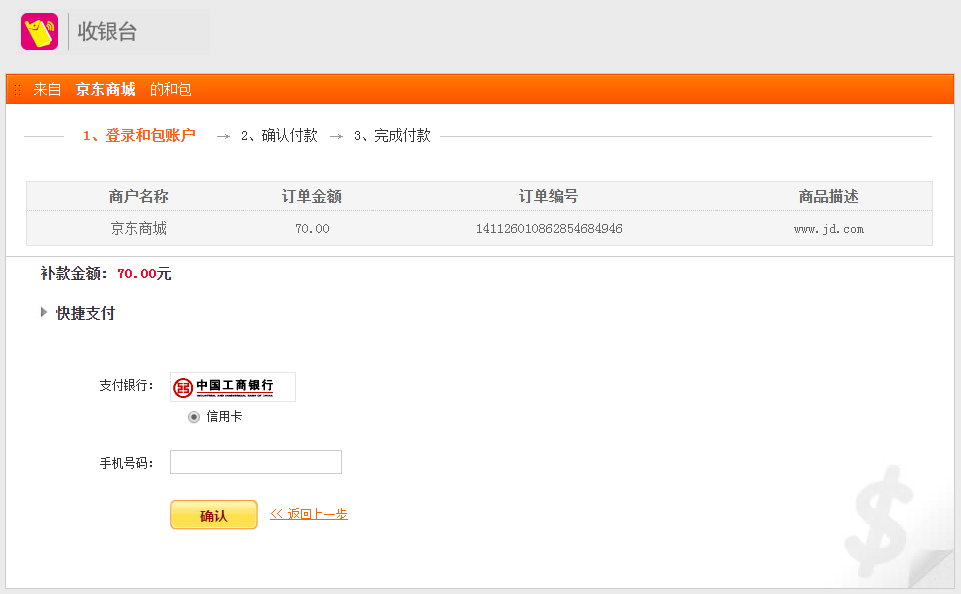The height and width of the screenshot is (594, 961).
Task: Click the 手机号码 input field
Action: (x=256, y=462)
